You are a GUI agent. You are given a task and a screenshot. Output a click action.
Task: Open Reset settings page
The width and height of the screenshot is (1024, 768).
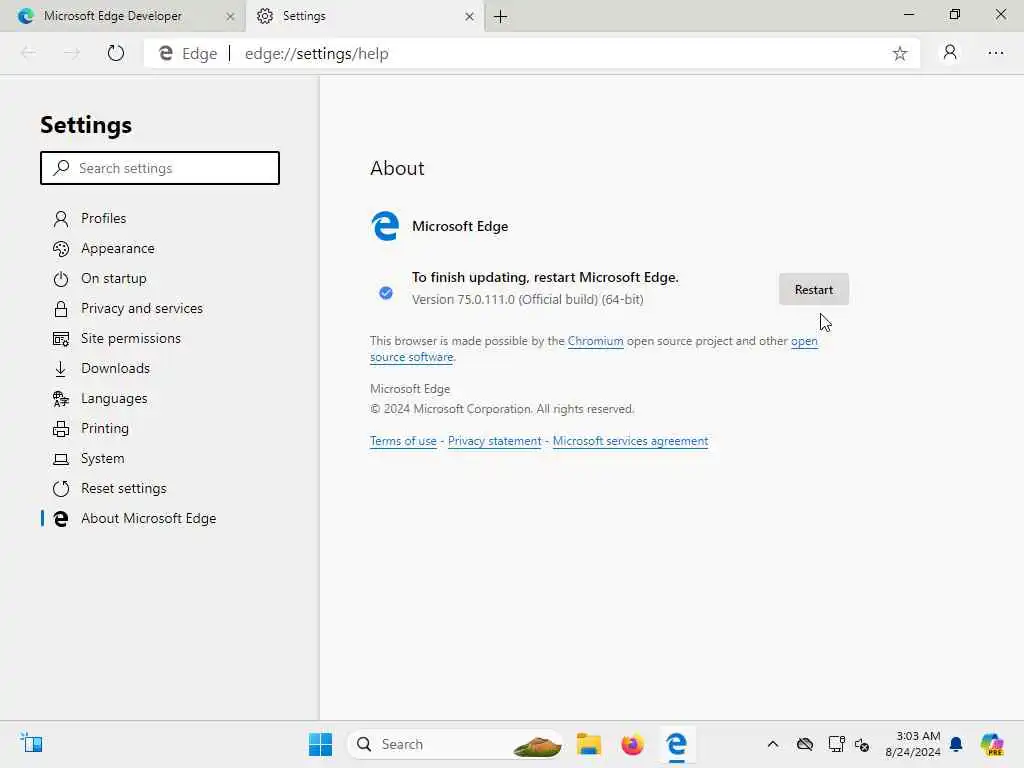[x=123, y=488]
